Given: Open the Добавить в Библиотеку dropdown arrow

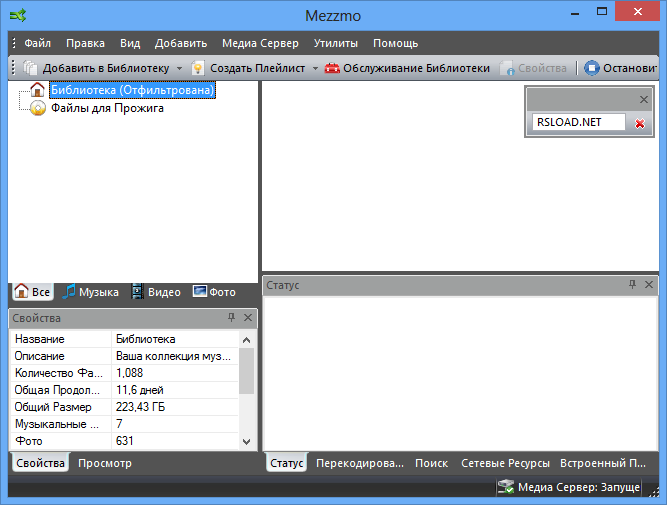Looking at the screenshot, I should point(179,69).
